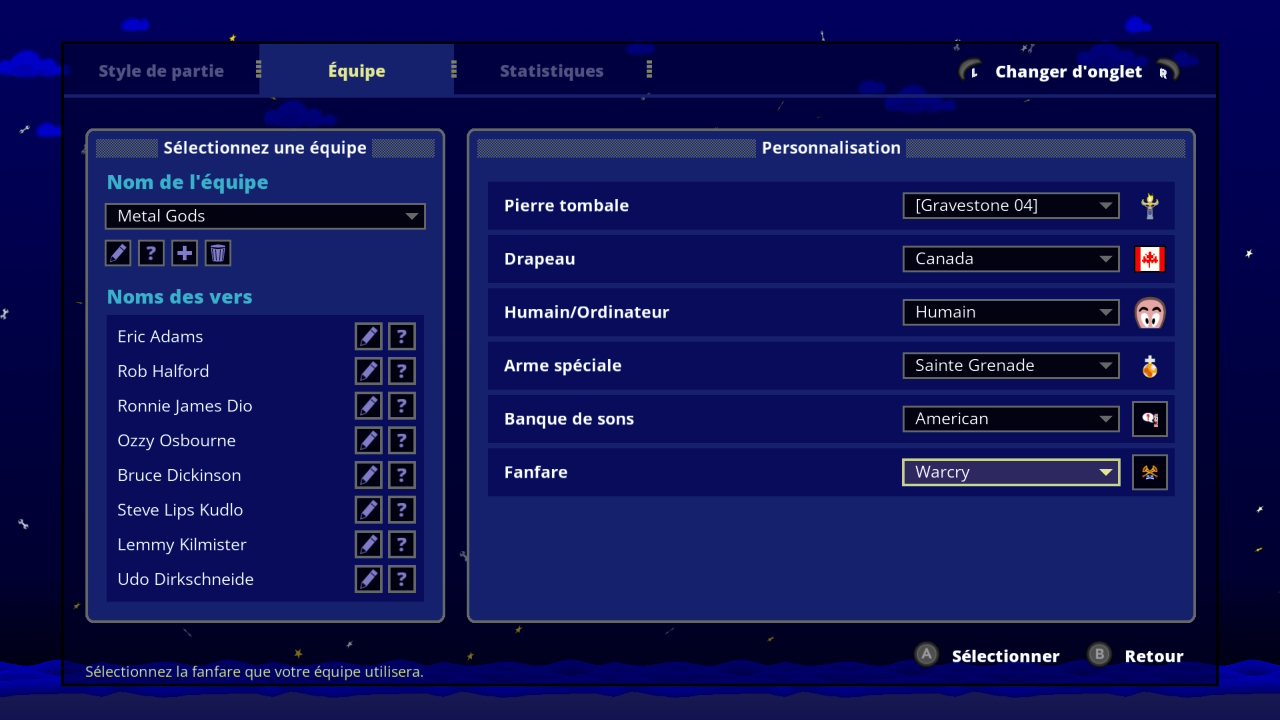Image resolution: width=1280 pixels, height=720 pixels.
Task: Randomize name for Rob Halford
Action: point(402,371)
